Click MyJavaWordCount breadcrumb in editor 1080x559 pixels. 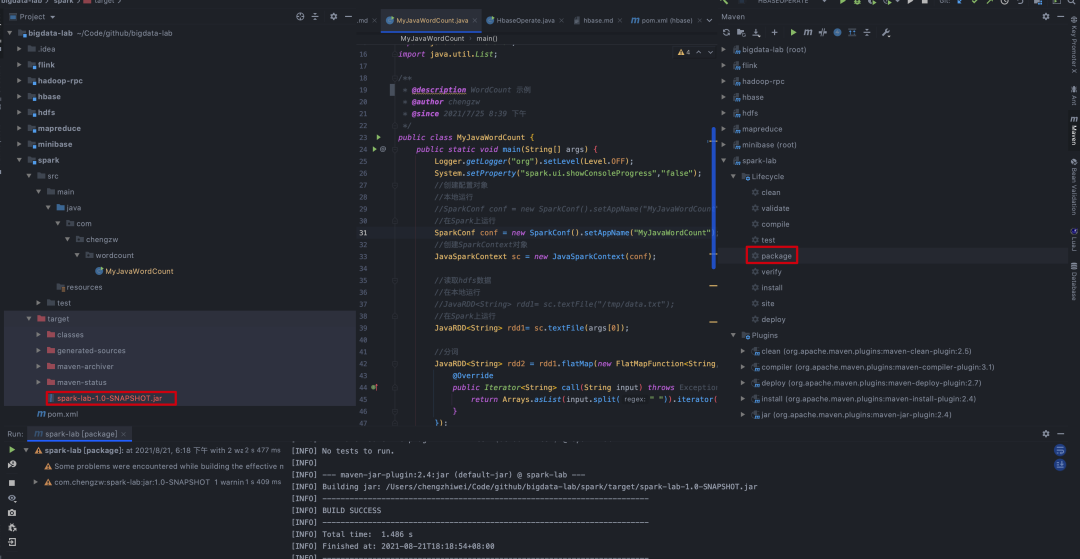[432, 39]
